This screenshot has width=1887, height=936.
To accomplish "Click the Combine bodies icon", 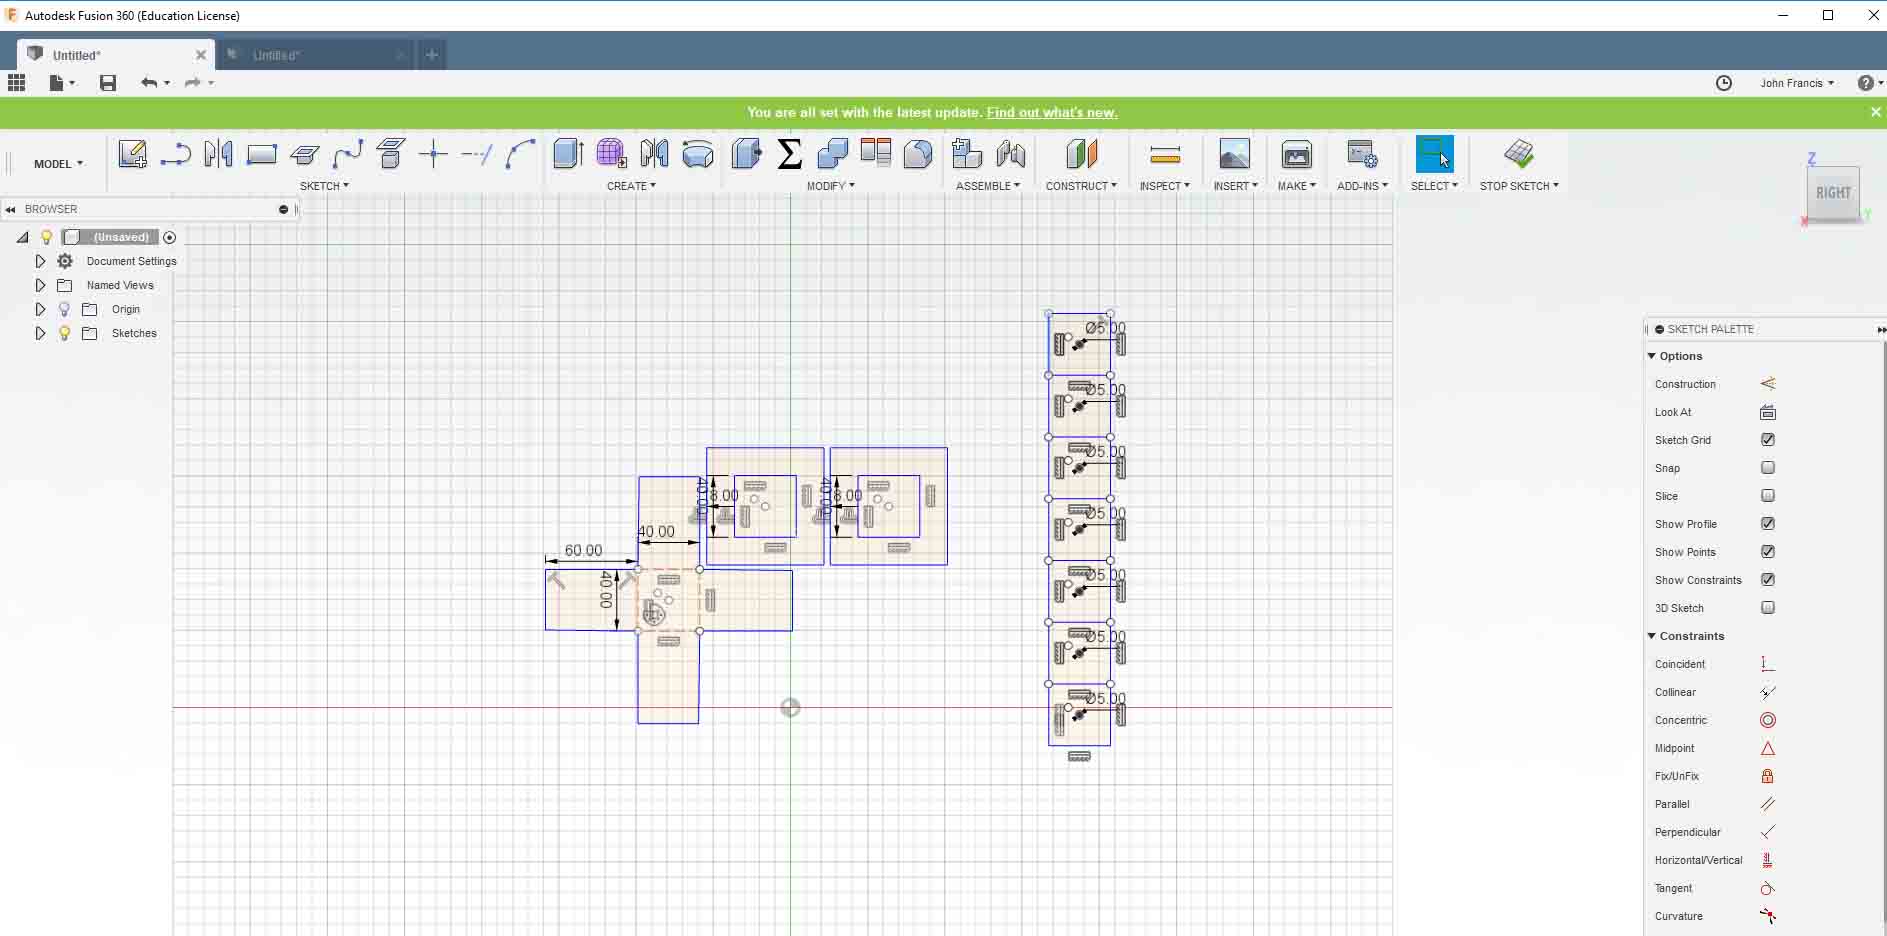I will coord(832,154).
